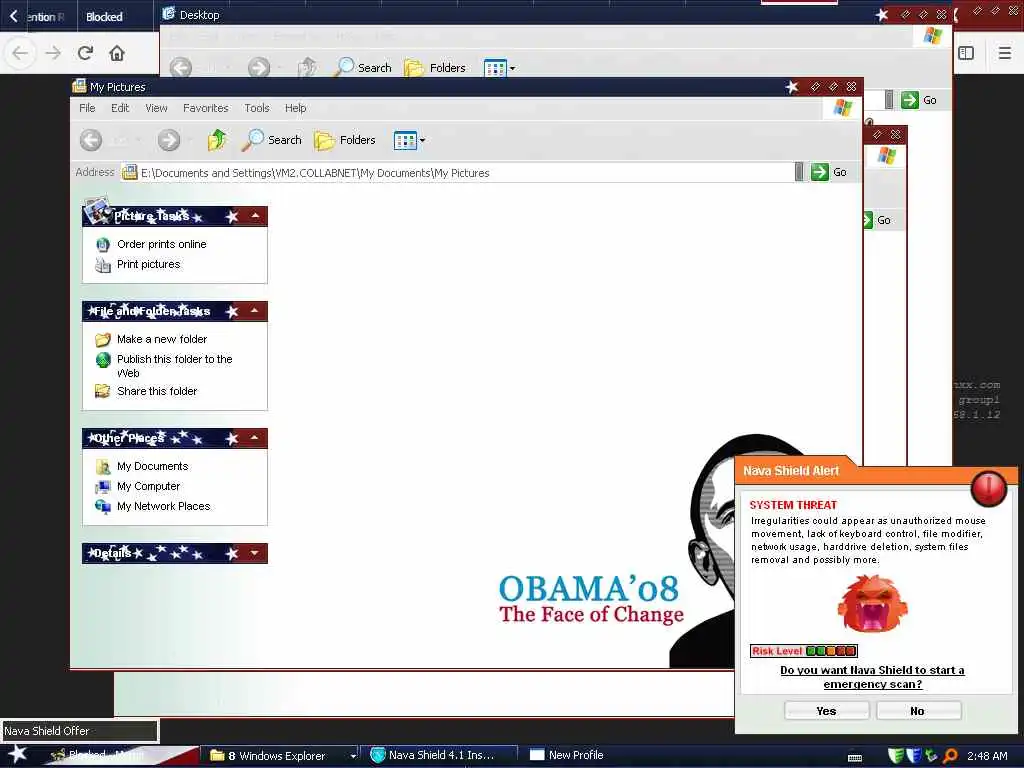Open the Tools menu

[x=257, y=108]
